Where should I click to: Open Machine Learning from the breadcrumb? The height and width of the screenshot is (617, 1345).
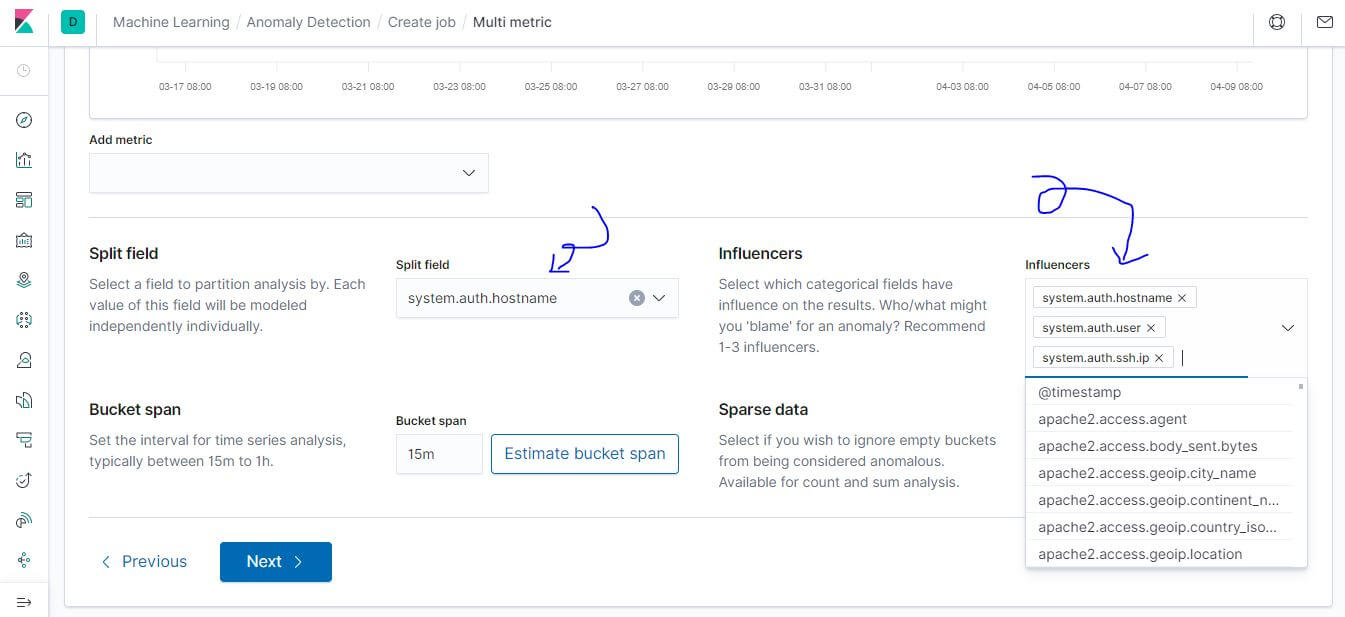[170, 21]
